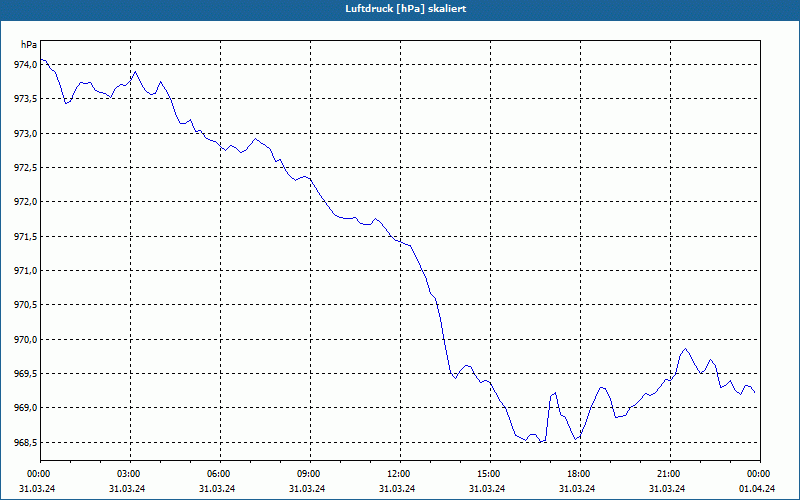
Task: Click the "31.03.24" date under first 00:00
Action: [x=37, y=489]
